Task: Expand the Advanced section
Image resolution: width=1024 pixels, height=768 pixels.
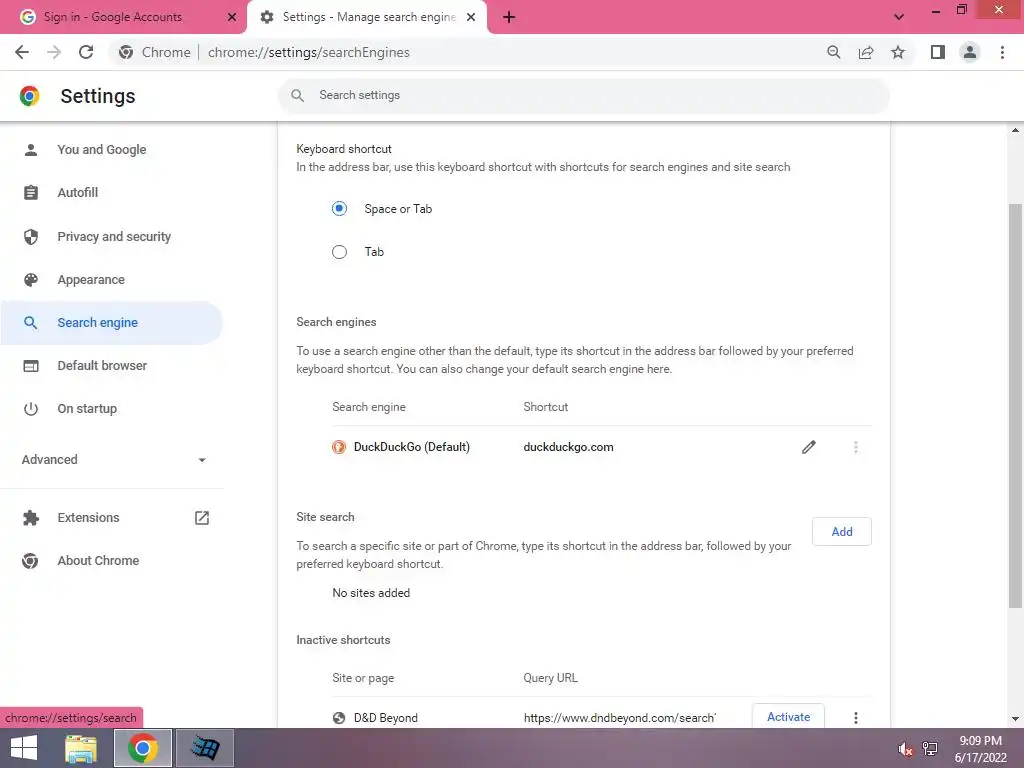Action: 113,460
